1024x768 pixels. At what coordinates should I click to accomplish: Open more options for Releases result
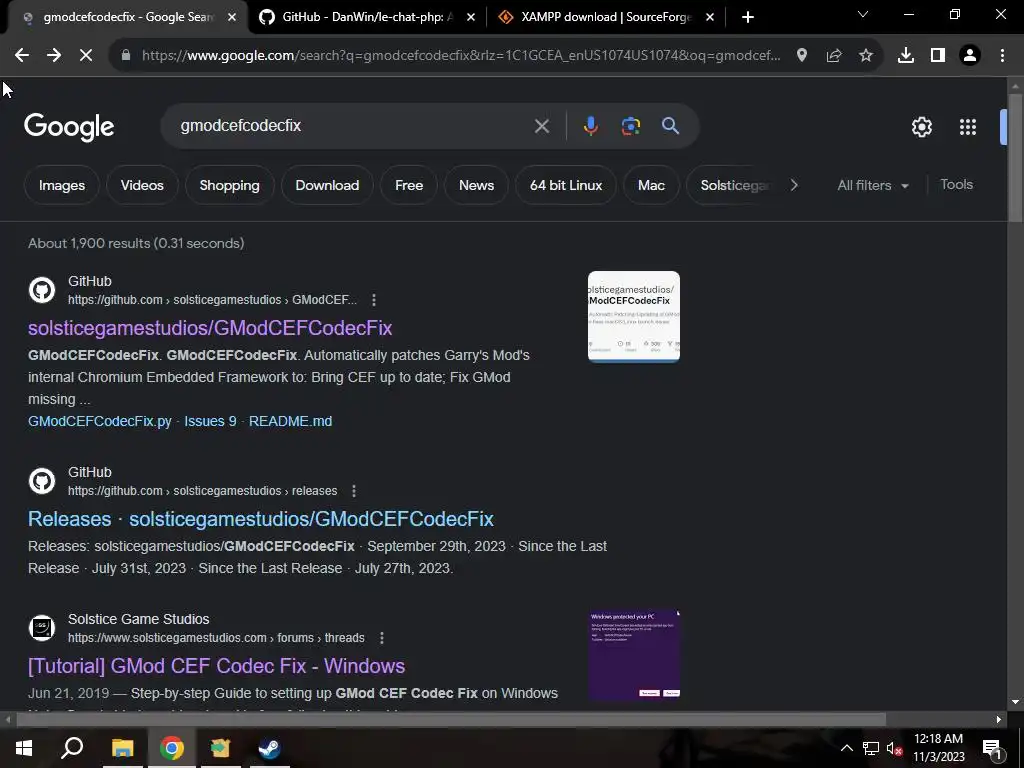354,490
